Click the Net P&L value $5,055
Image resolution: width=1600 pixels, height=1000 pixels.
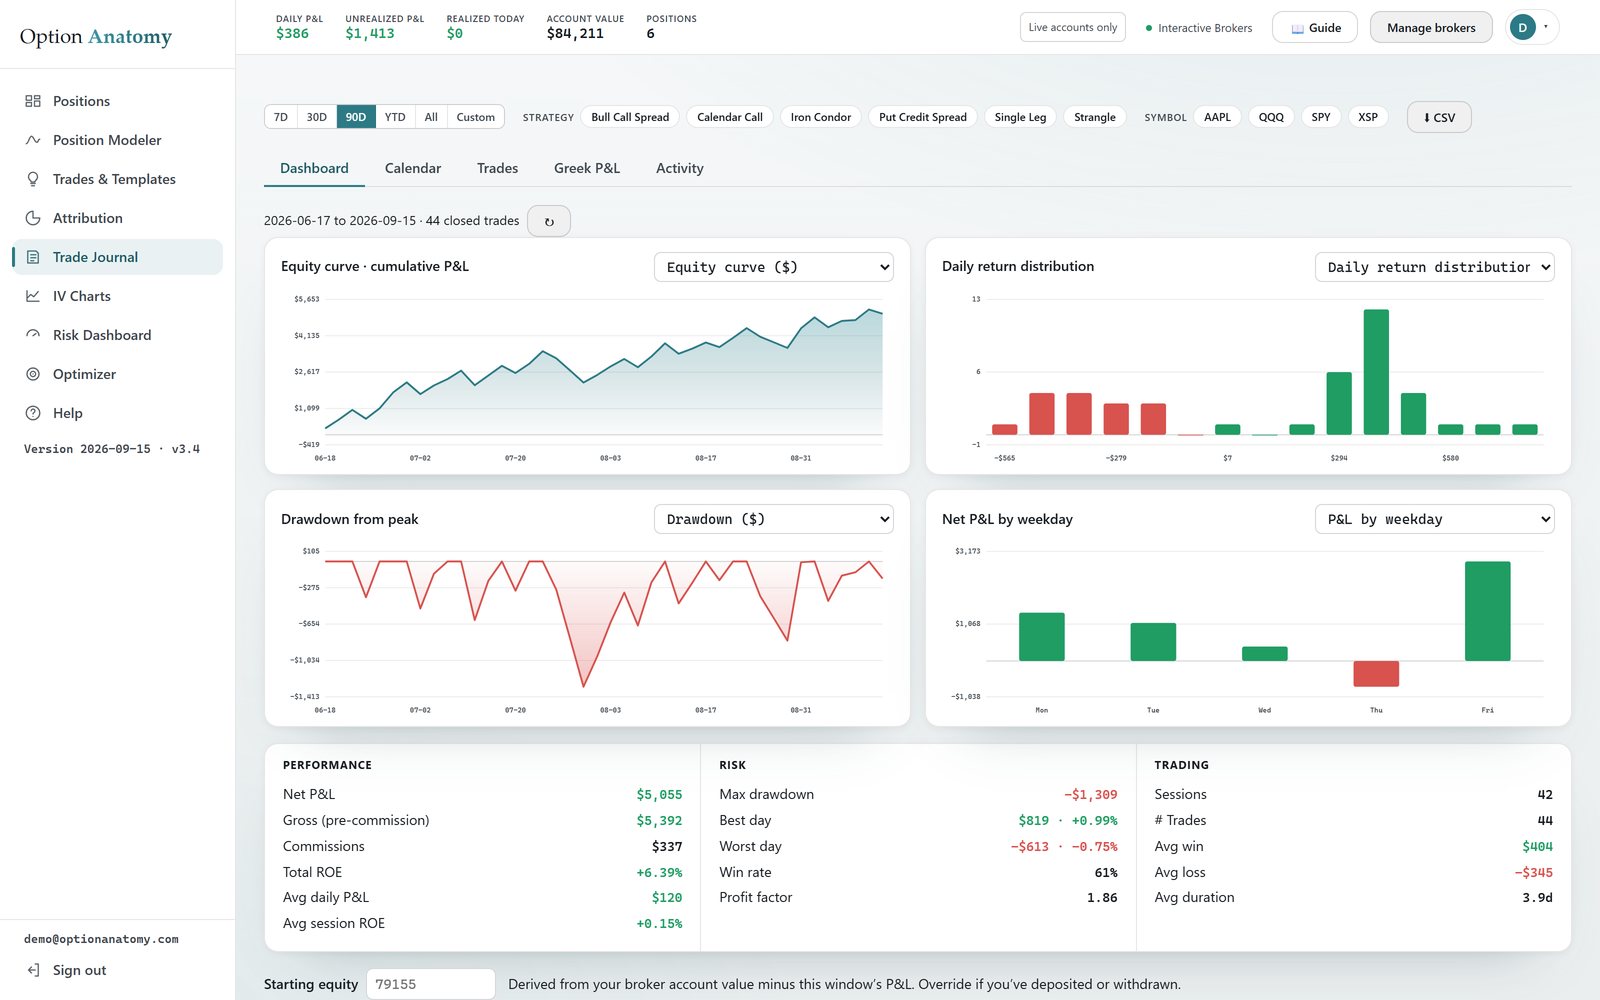point(659,795)
